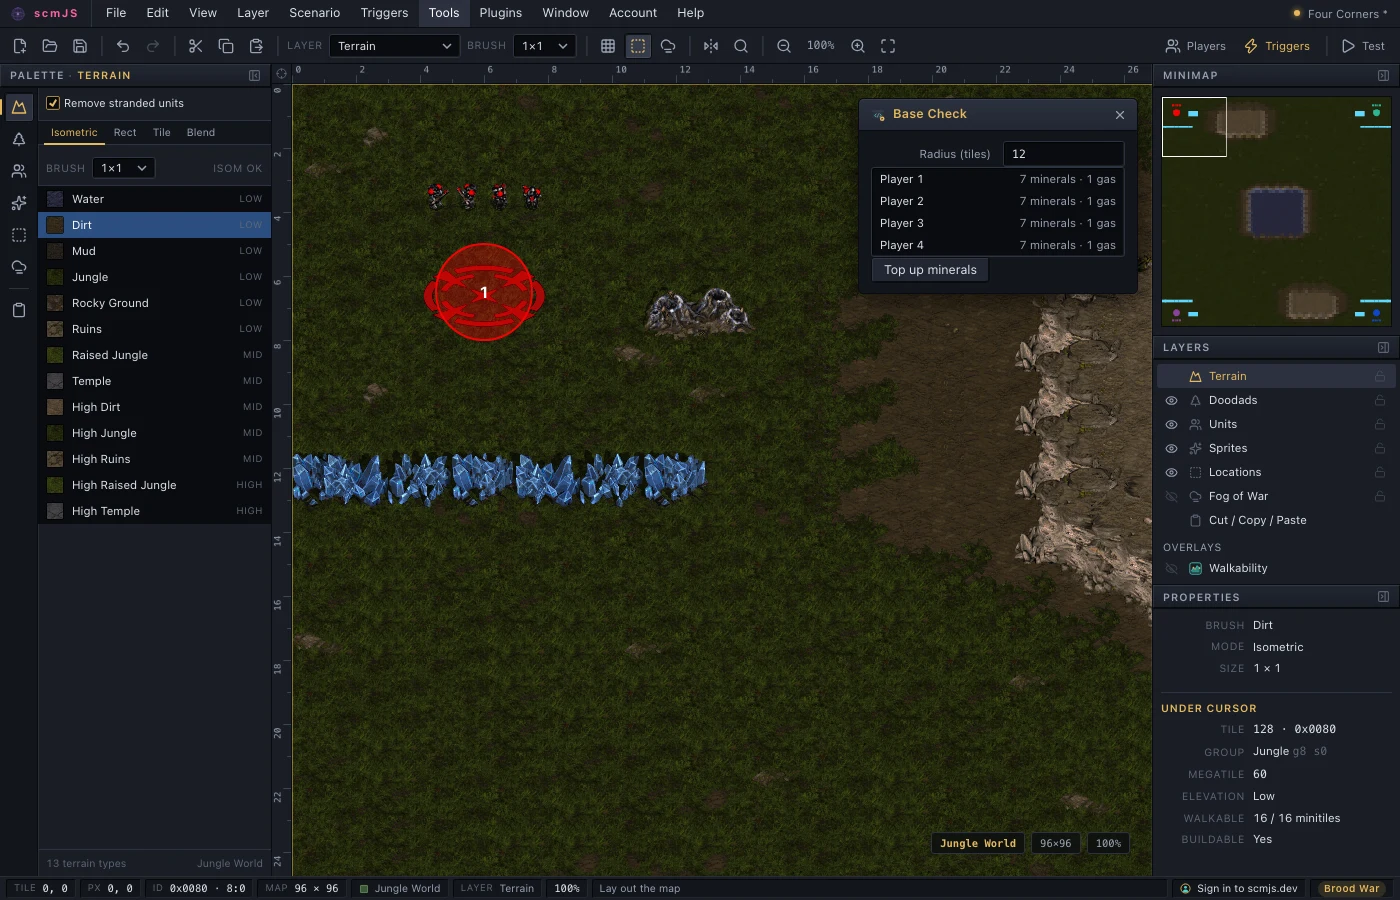Hide the Units layer eye icon
Screen dimensions: 1400x900
click(x=1171, y=424)
